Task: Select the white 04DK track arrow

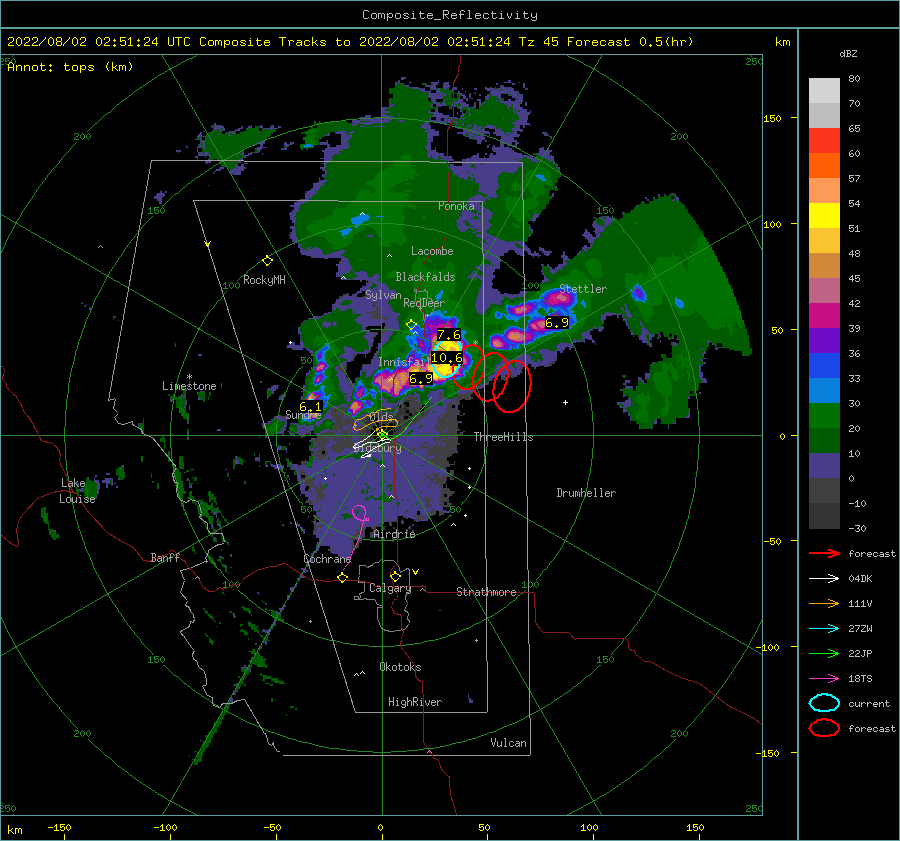Action: click(x=824, y=579)
